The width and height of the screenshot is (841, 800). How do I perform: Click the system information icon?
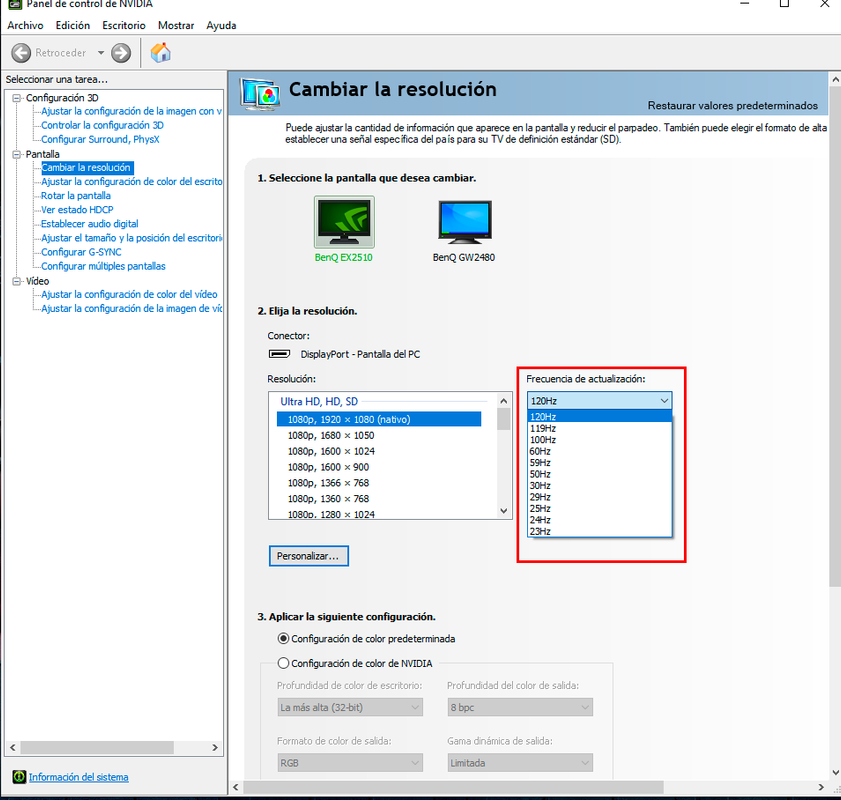[19, 776]
